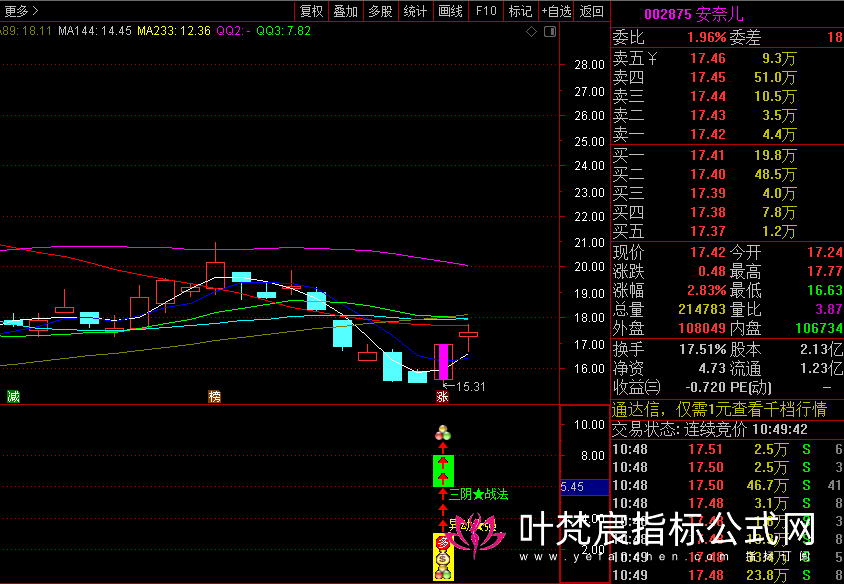The image size is (844, 584).
Task: Select the 多股 view
Action: tap(381, 11)
